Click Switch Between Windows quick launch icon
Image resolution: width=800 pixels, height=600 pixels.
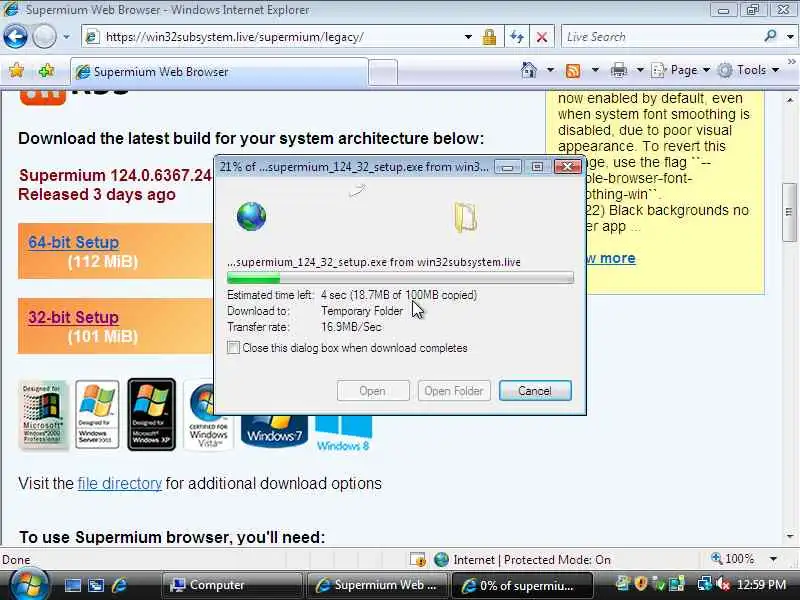(96, 585)
